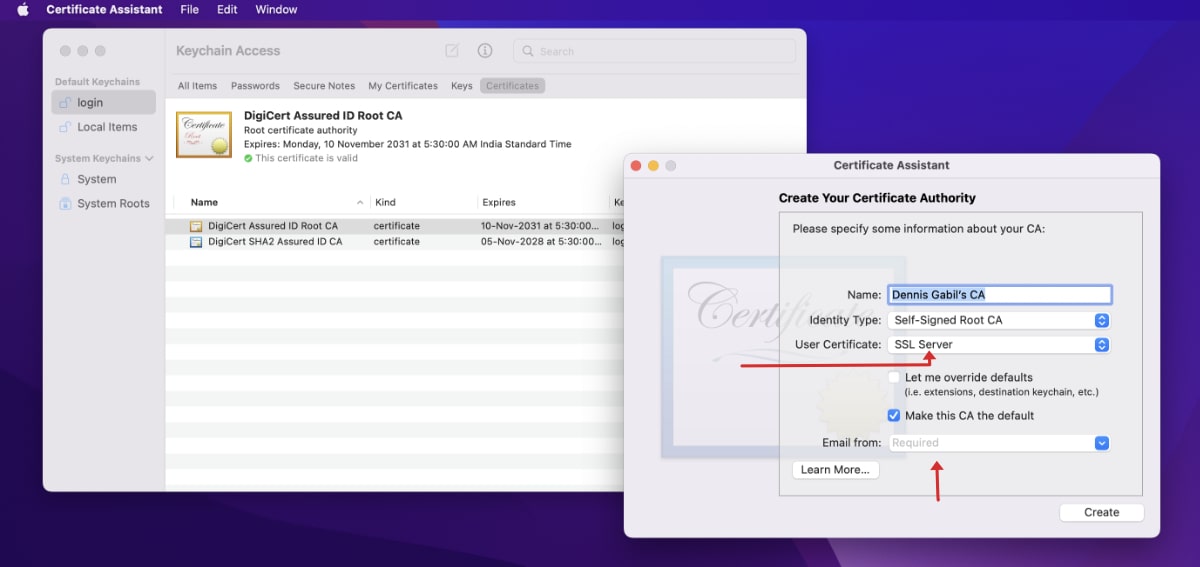Switch to the My Certificates tab
The image size is (1200, 567).
coord(402,86)
